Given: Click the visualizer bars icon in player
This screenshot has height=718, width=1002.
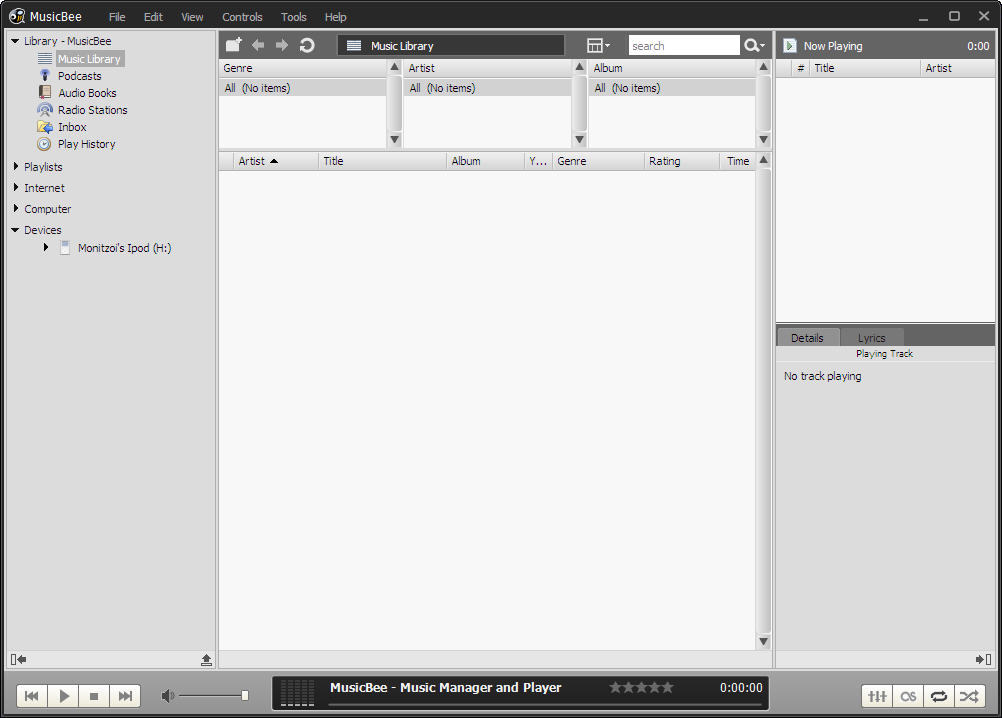Looking at the screenshot, I should pos(298,693).
